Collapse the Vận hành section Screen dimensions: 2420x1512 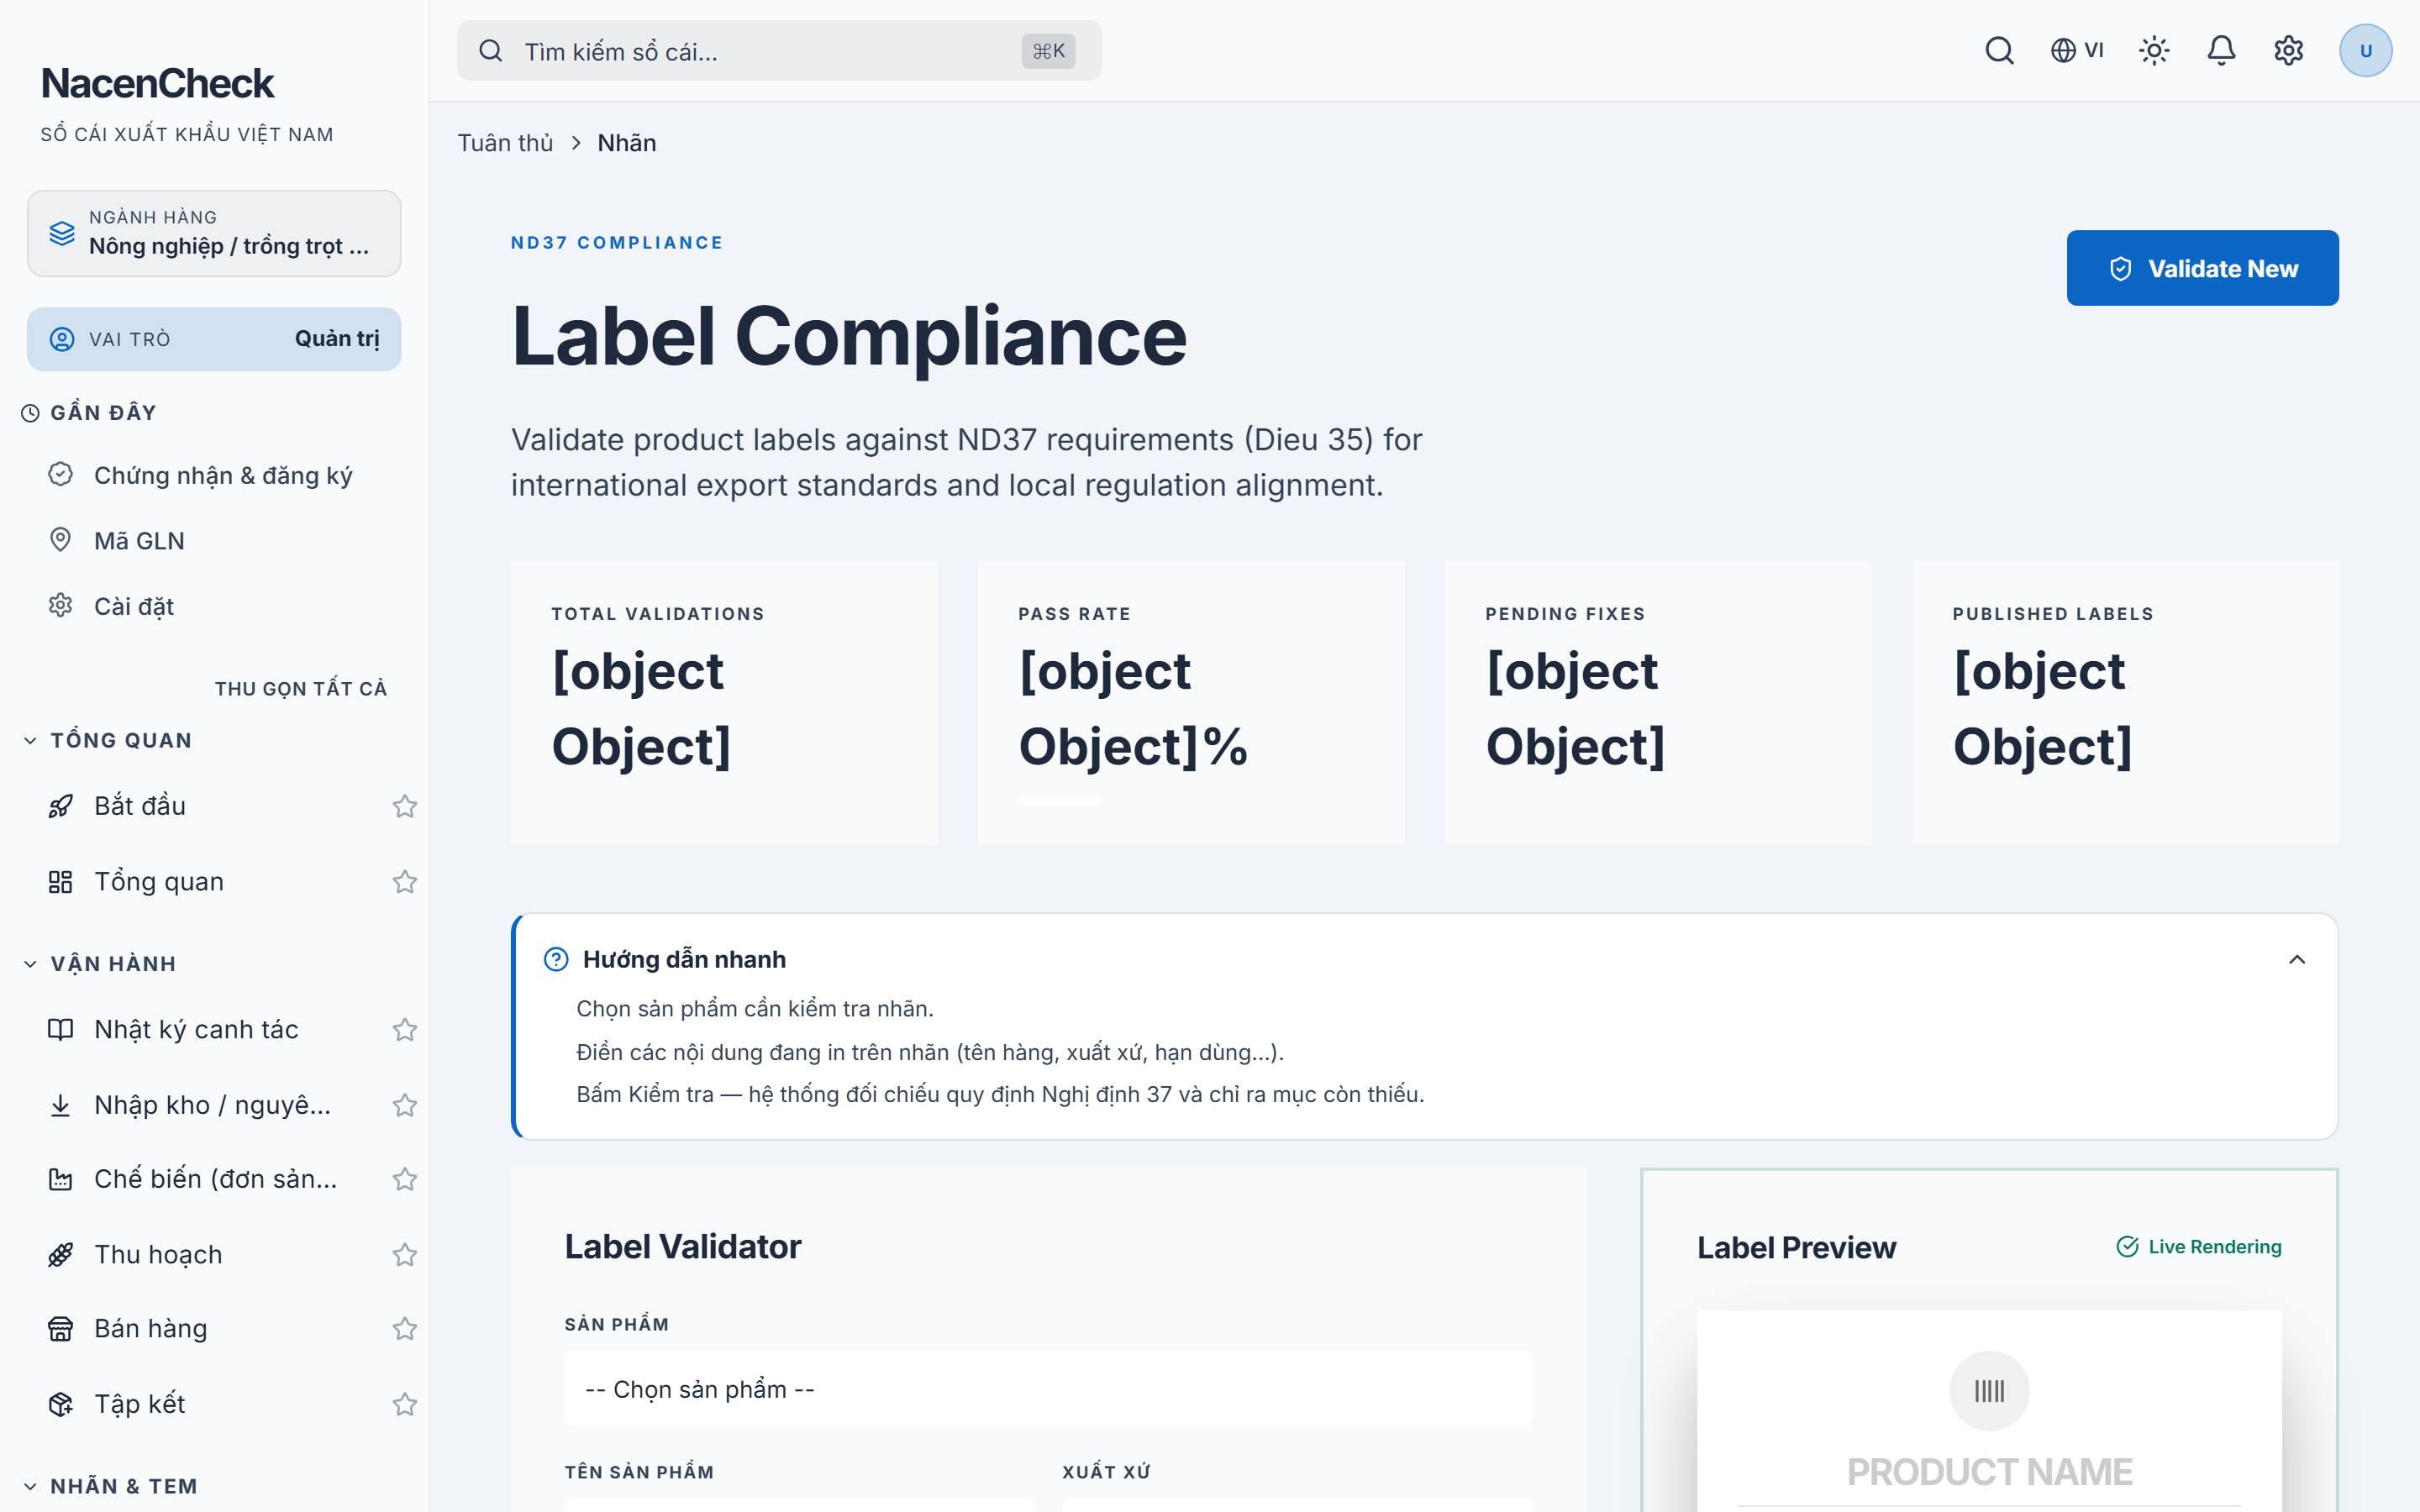point(100,964)
